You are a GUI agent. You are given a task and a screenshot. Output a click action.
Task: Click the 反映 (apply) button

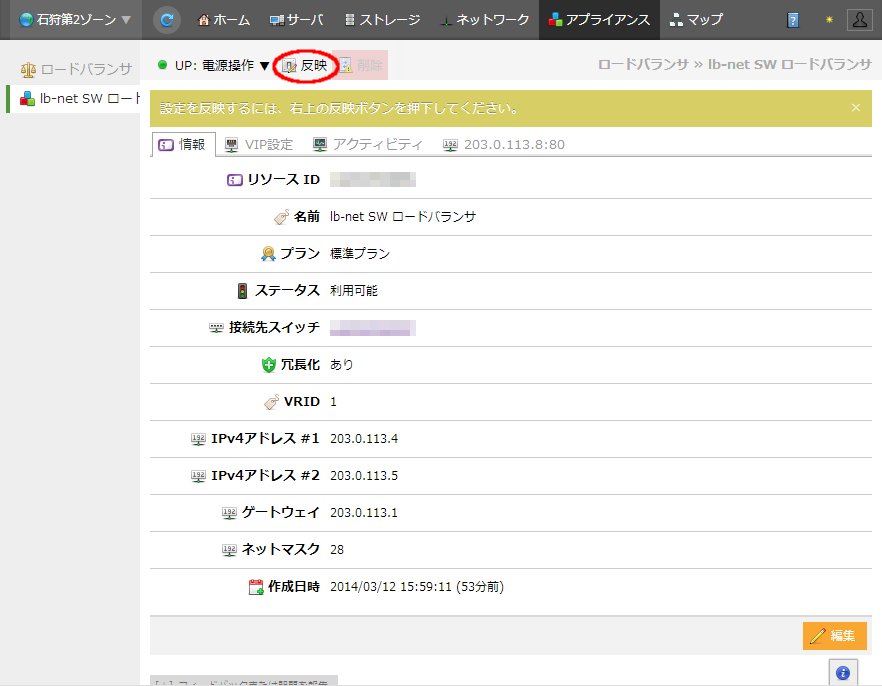coord(306,65)
